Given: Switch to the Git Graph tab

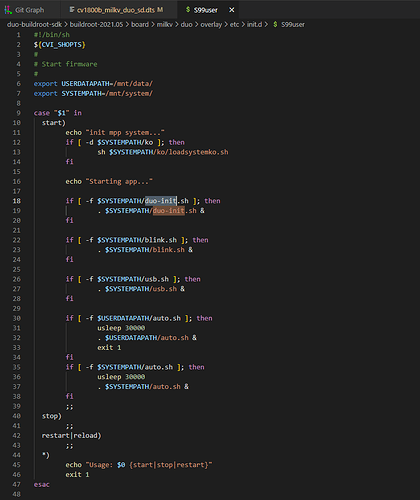Looking at the screenshot, I should pyautogui.click(x=30, y=10).
